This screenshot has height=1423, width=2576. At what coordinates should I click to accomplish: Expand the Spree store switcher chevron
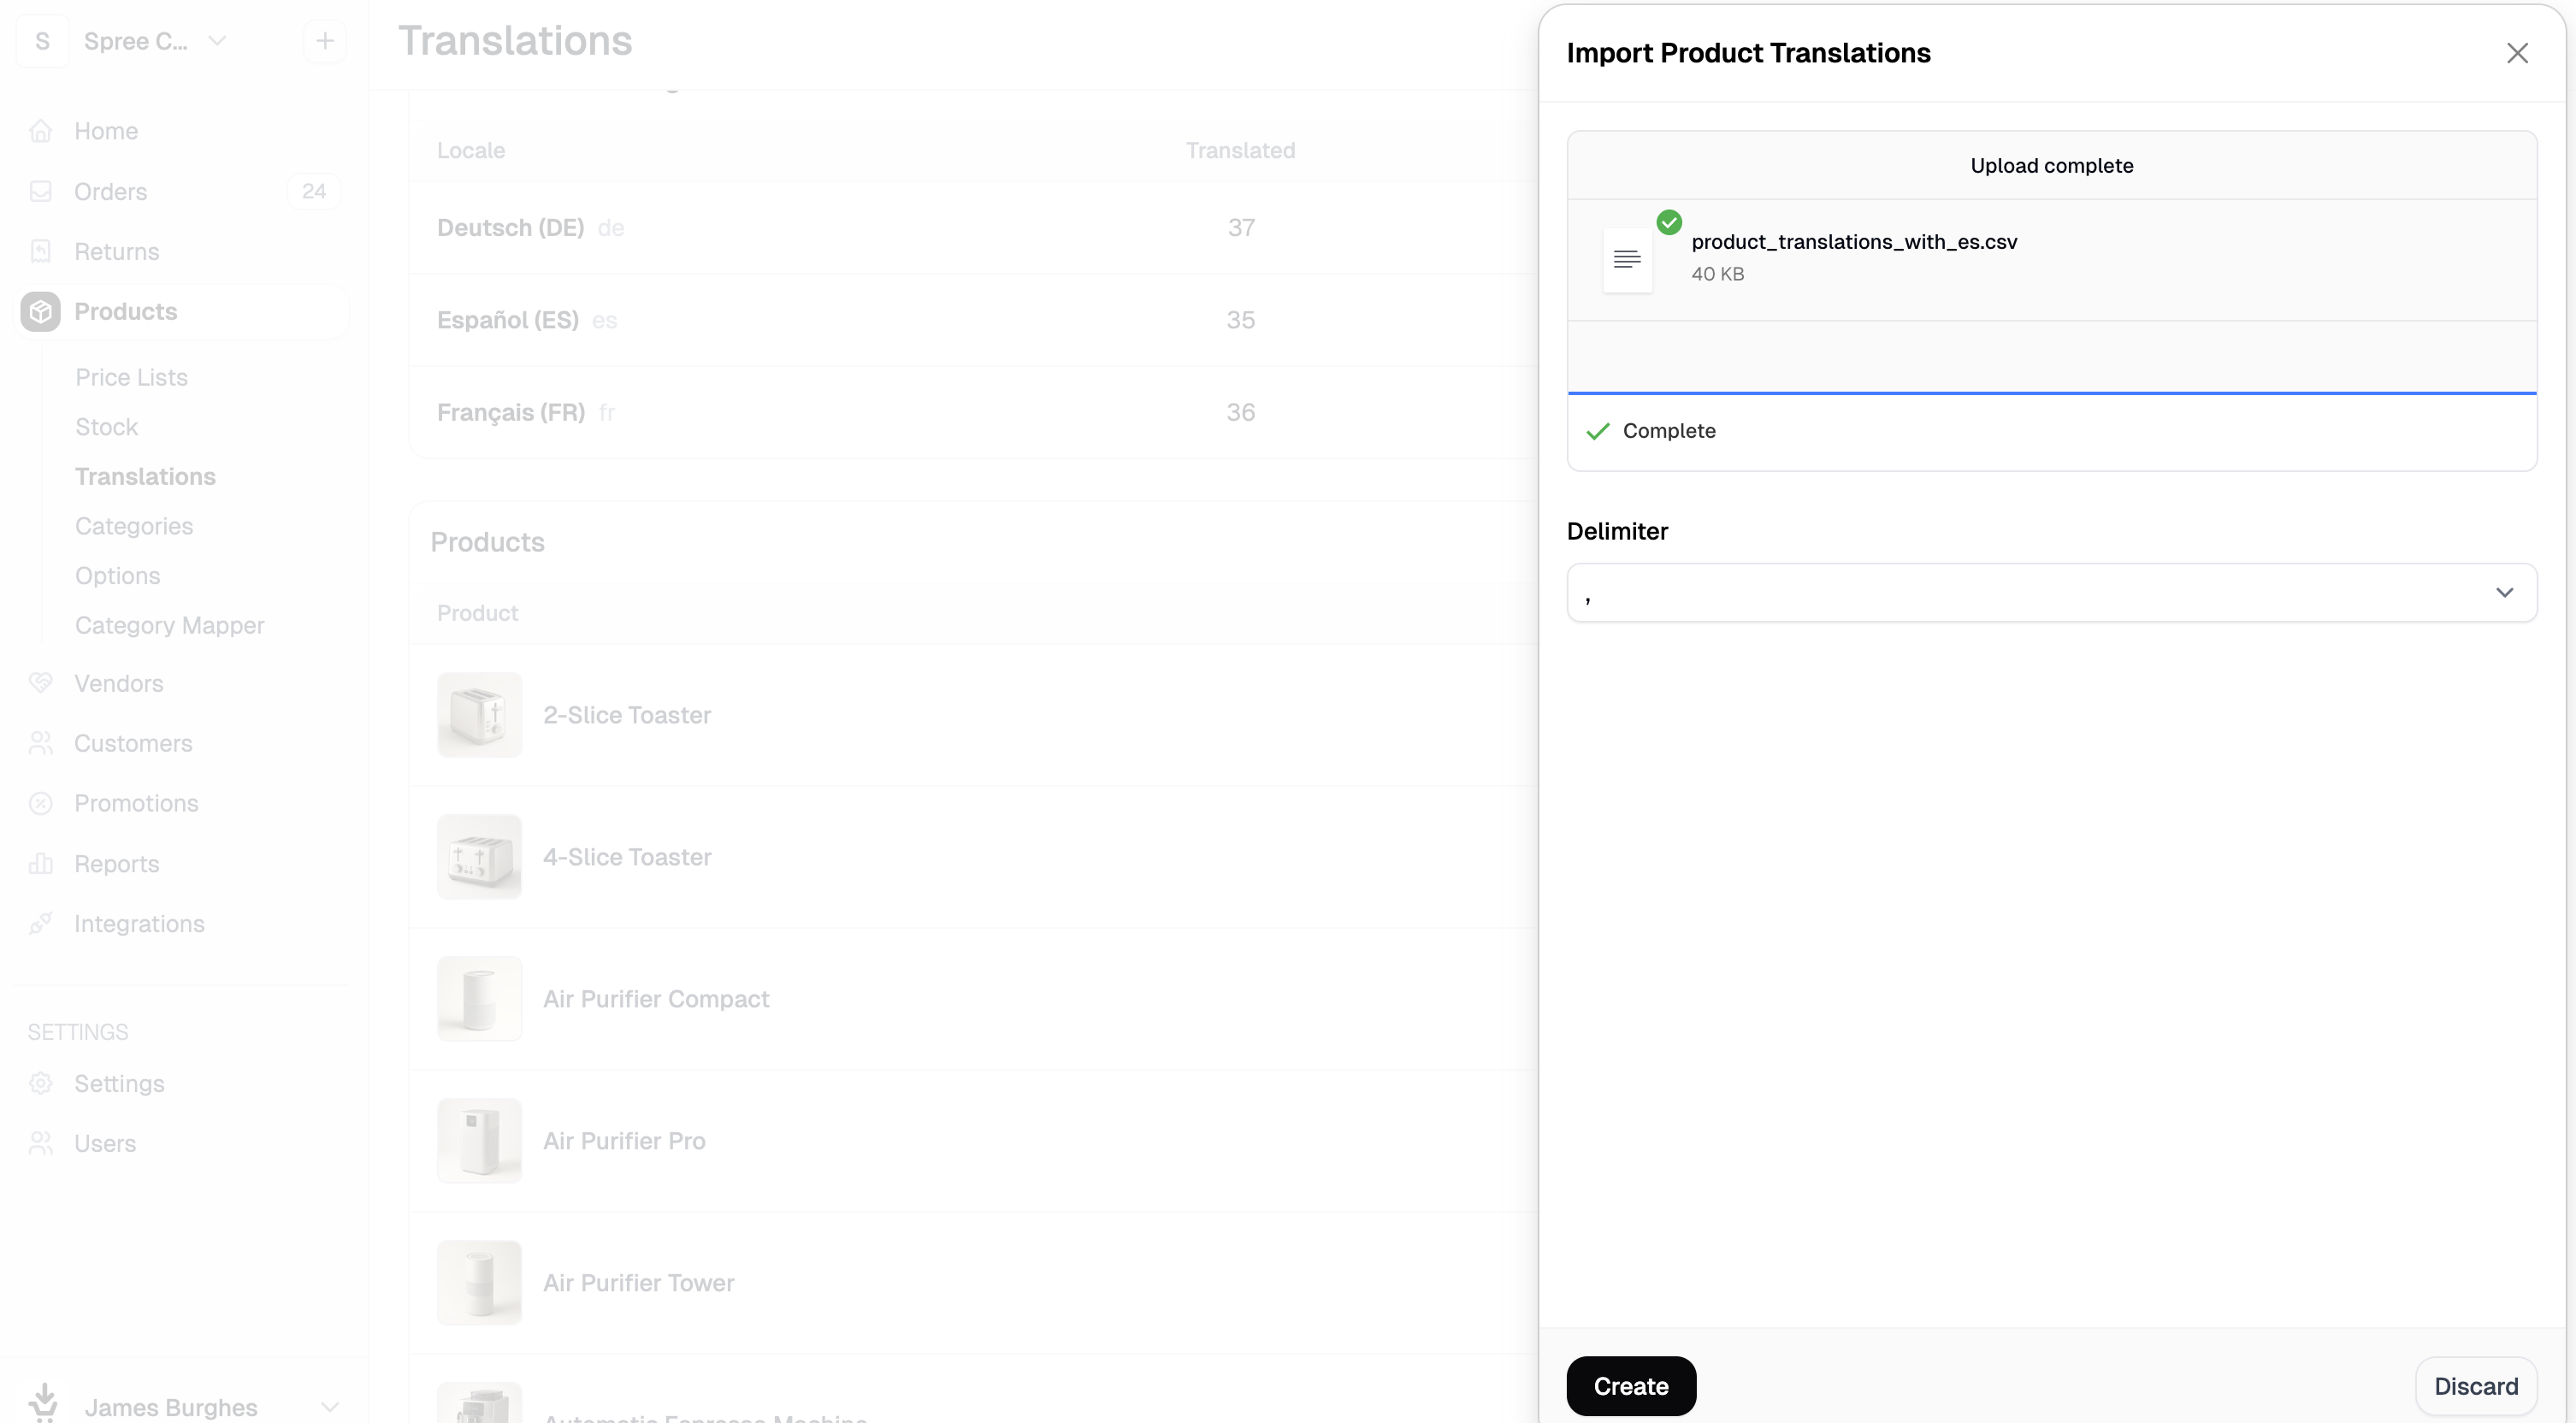coord(217,41)
